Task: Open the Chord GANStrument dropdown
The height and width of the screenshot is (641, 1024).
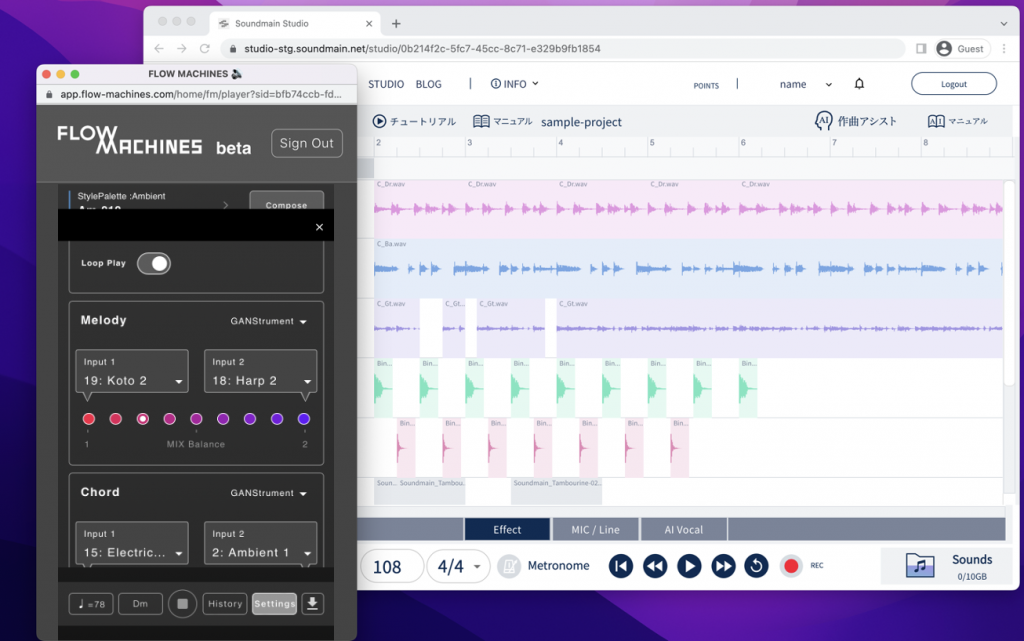Action: point(268,493)
